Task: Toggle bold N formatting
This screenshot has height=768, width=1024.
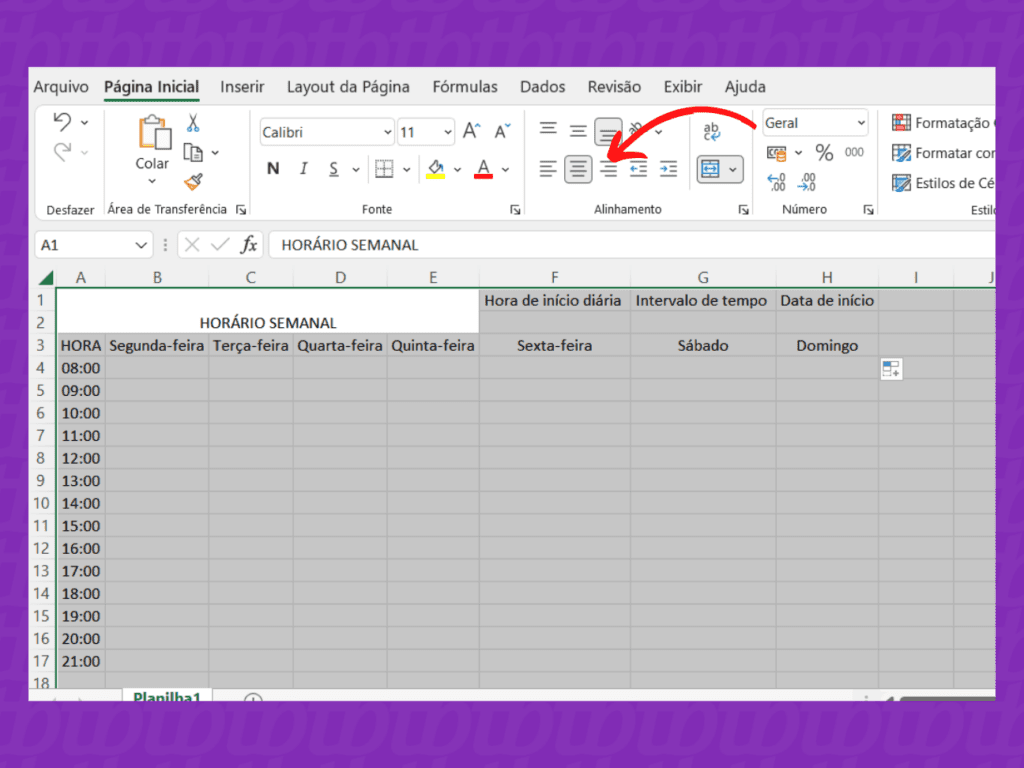Action: pos(273,169)
